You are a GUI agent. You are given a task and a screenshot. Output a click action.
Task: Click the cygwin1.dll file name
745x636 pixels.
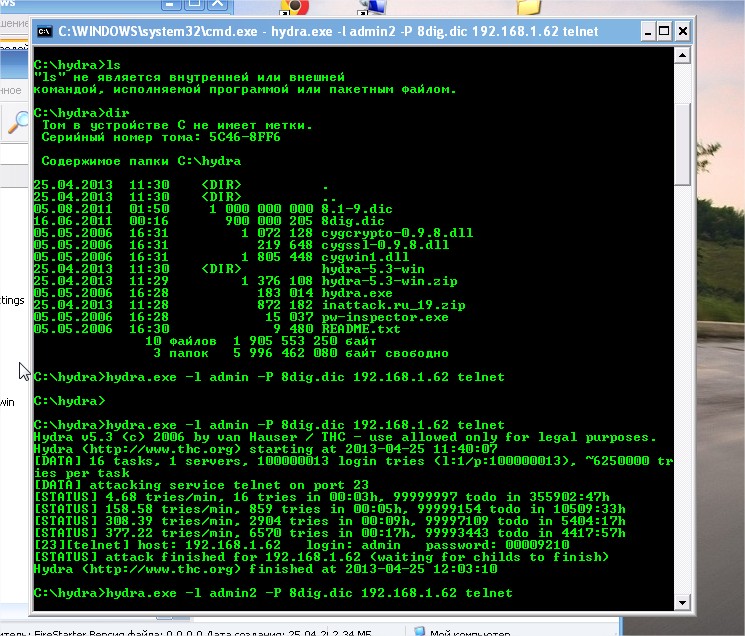click(x=365, y=257)
